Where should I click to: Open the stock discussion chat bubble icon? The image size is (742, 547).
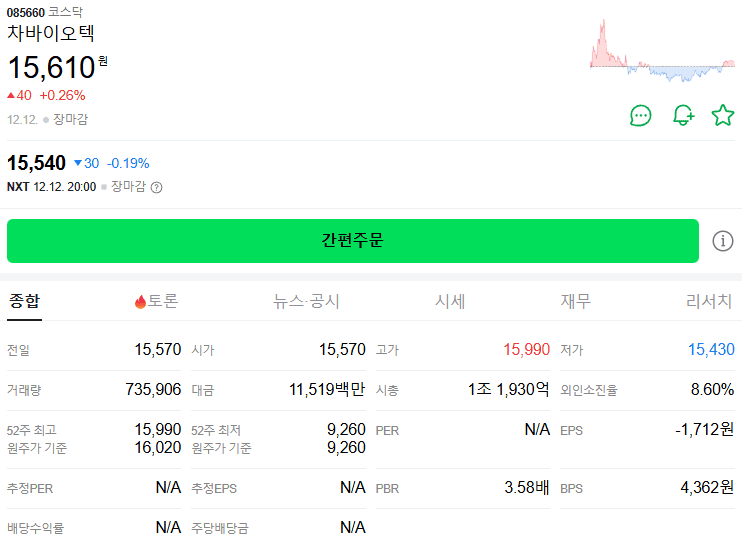(641, 115)
